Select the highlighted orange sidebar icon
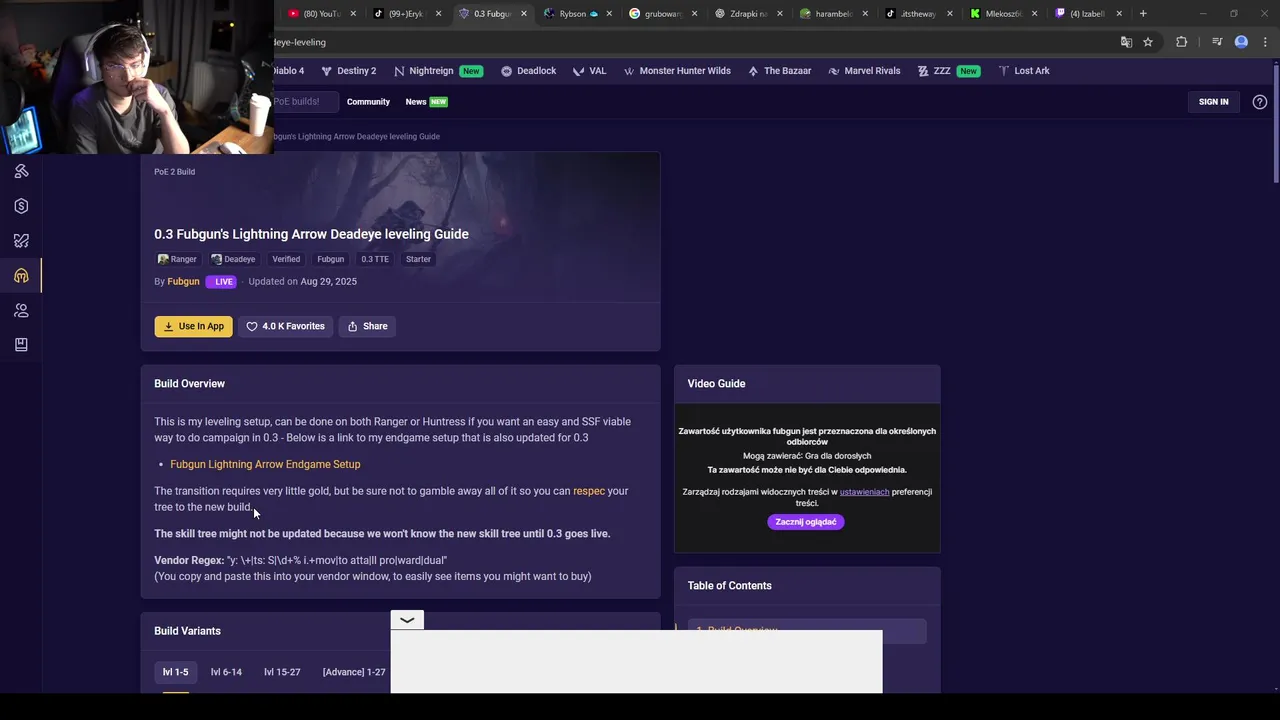The width and height of the screenshot is (1280, 720). pos(21,276)
